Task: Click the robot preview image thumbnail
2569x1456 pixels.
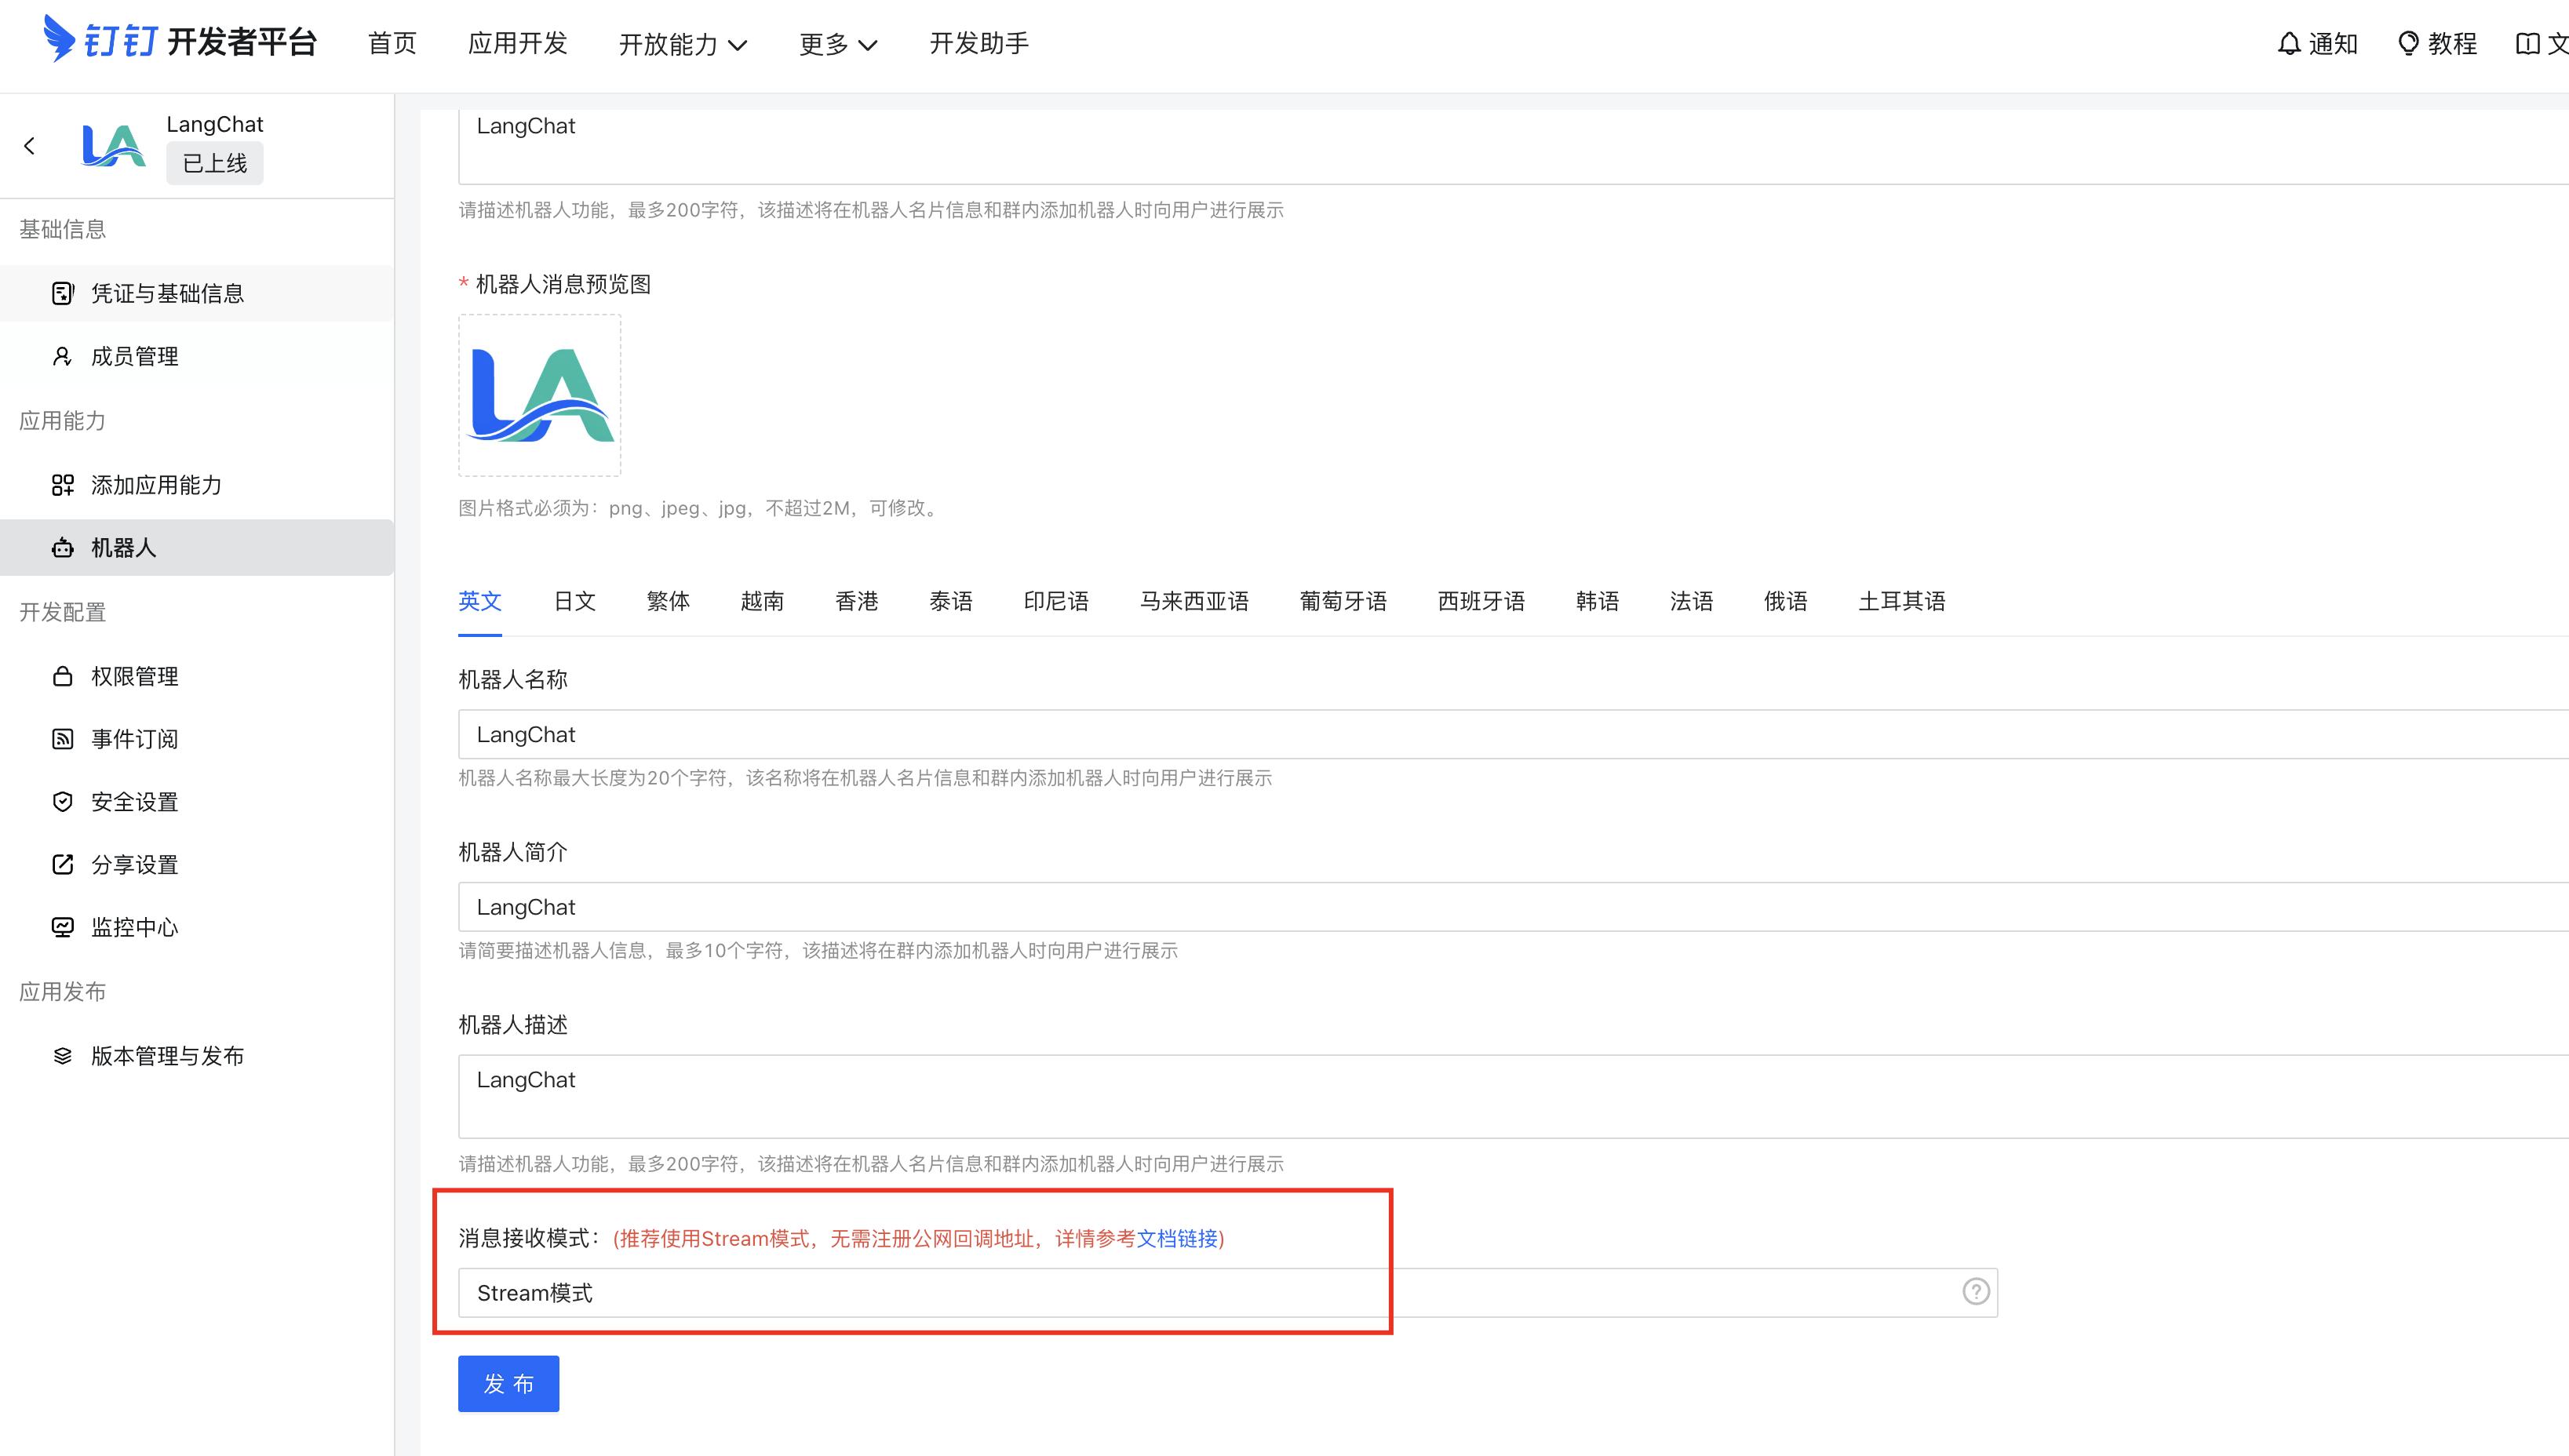Action: 539,395
